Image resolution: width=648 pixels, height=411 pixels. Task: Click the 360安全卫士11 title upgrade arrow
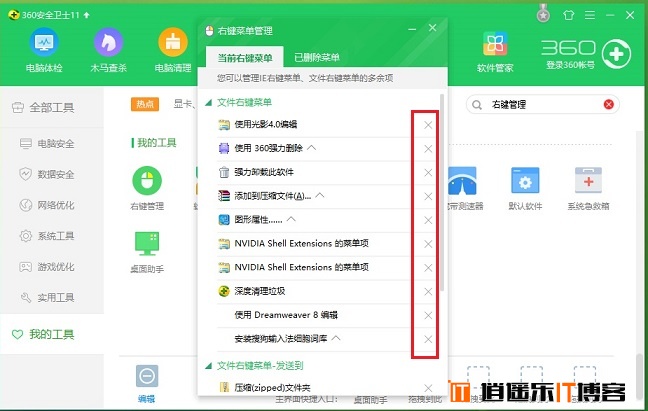[x=86, y=15]
